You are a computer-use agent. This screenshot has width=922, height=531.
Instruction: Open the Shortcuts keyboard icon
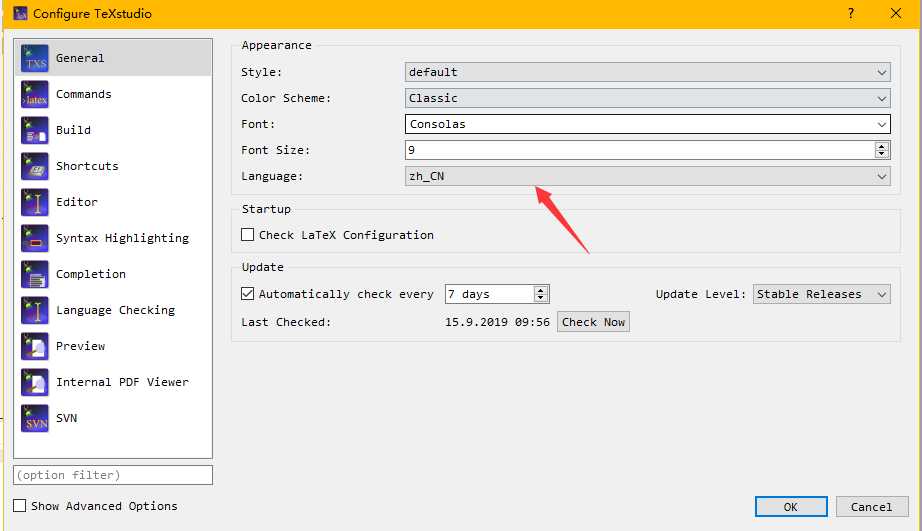[x=35, y=166]
